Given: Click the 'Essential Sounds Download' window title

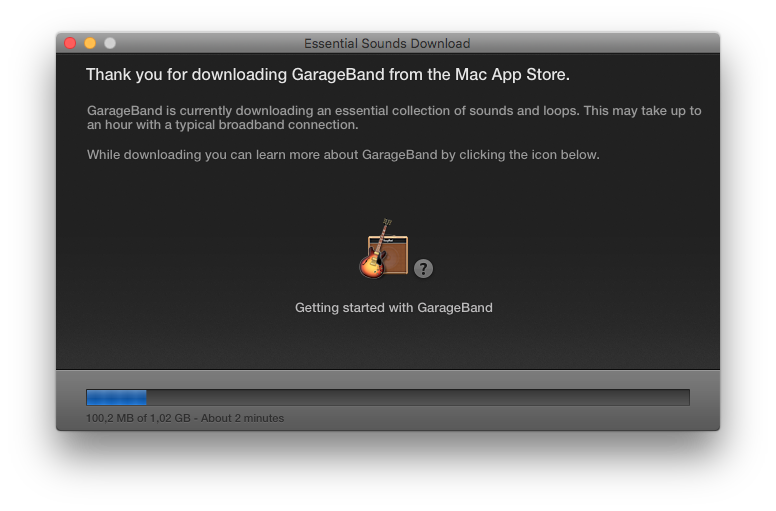Looking at the screenshot, I should (x=387, y=44).
